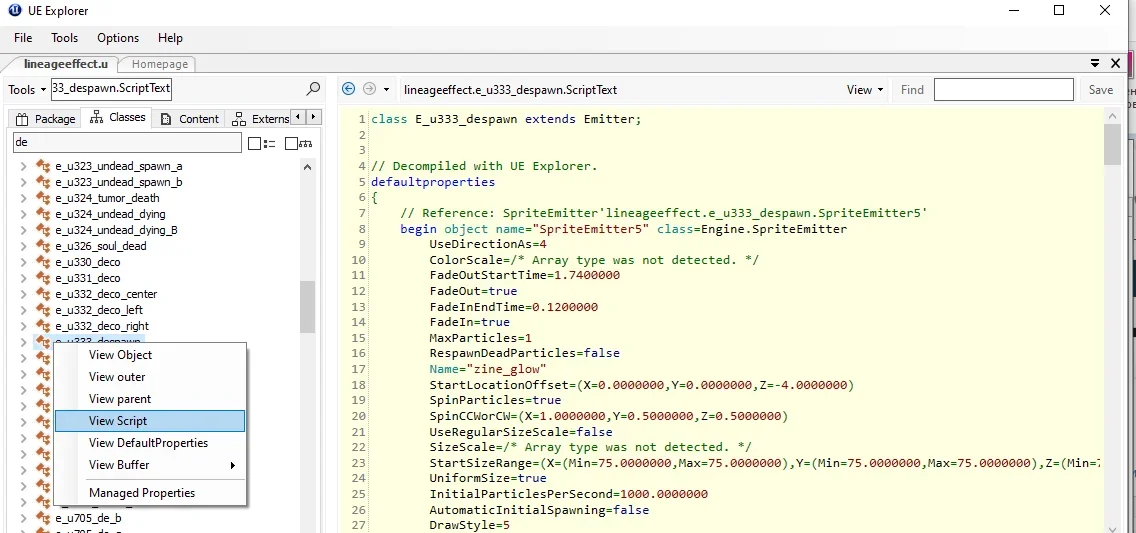The width and height of the screenshot is (1136, 533).
Task: Open the Tools menu in menu bar
Action: tap(64, 38)
